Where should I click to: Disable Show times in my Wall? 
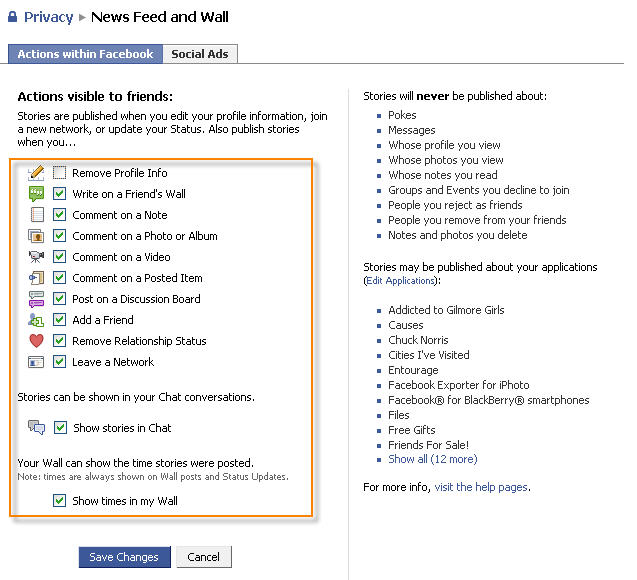pos(60,501)
